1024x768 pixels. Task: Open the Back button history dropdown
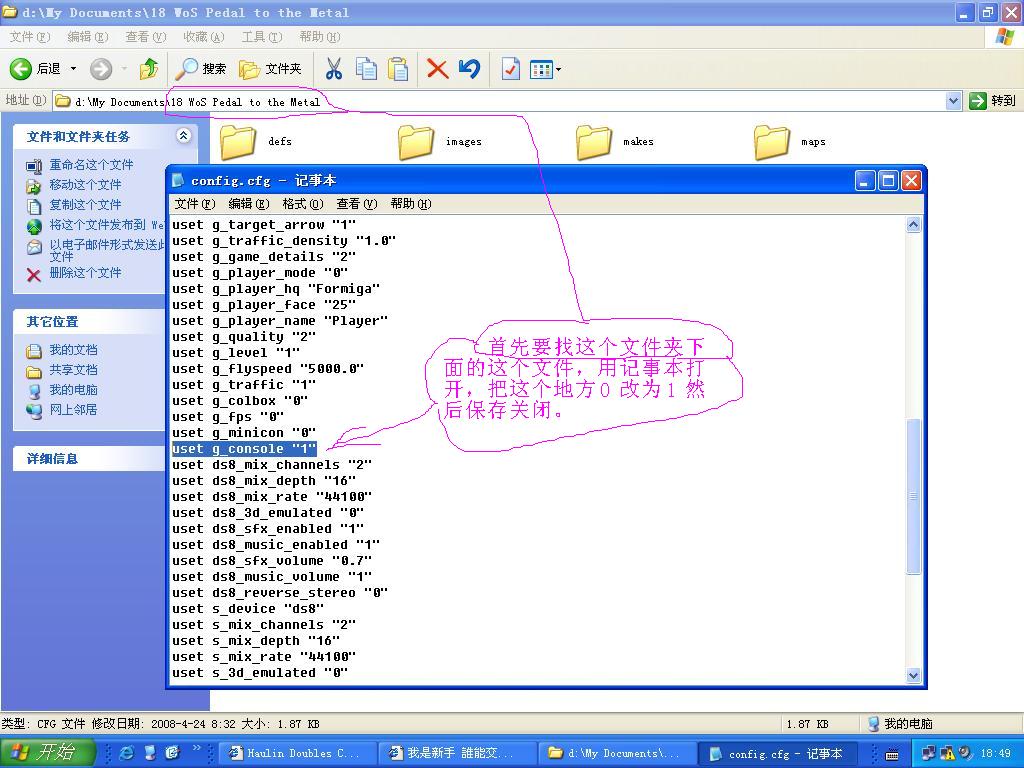[x=73, y=69]
